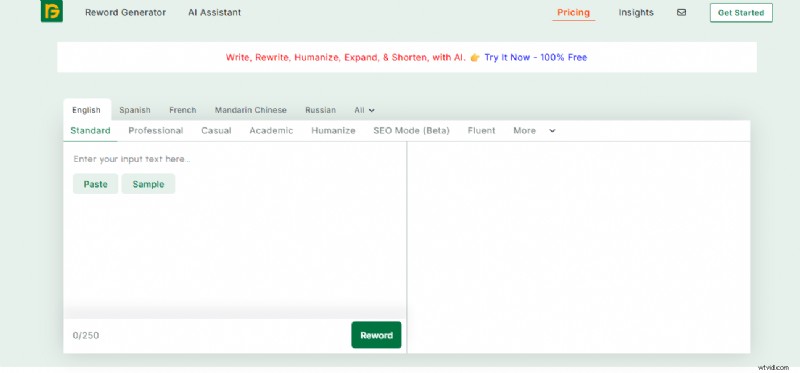This screenshot has height=373, width=800.
Task: Visit the Insights link
Action: (636, 13)
